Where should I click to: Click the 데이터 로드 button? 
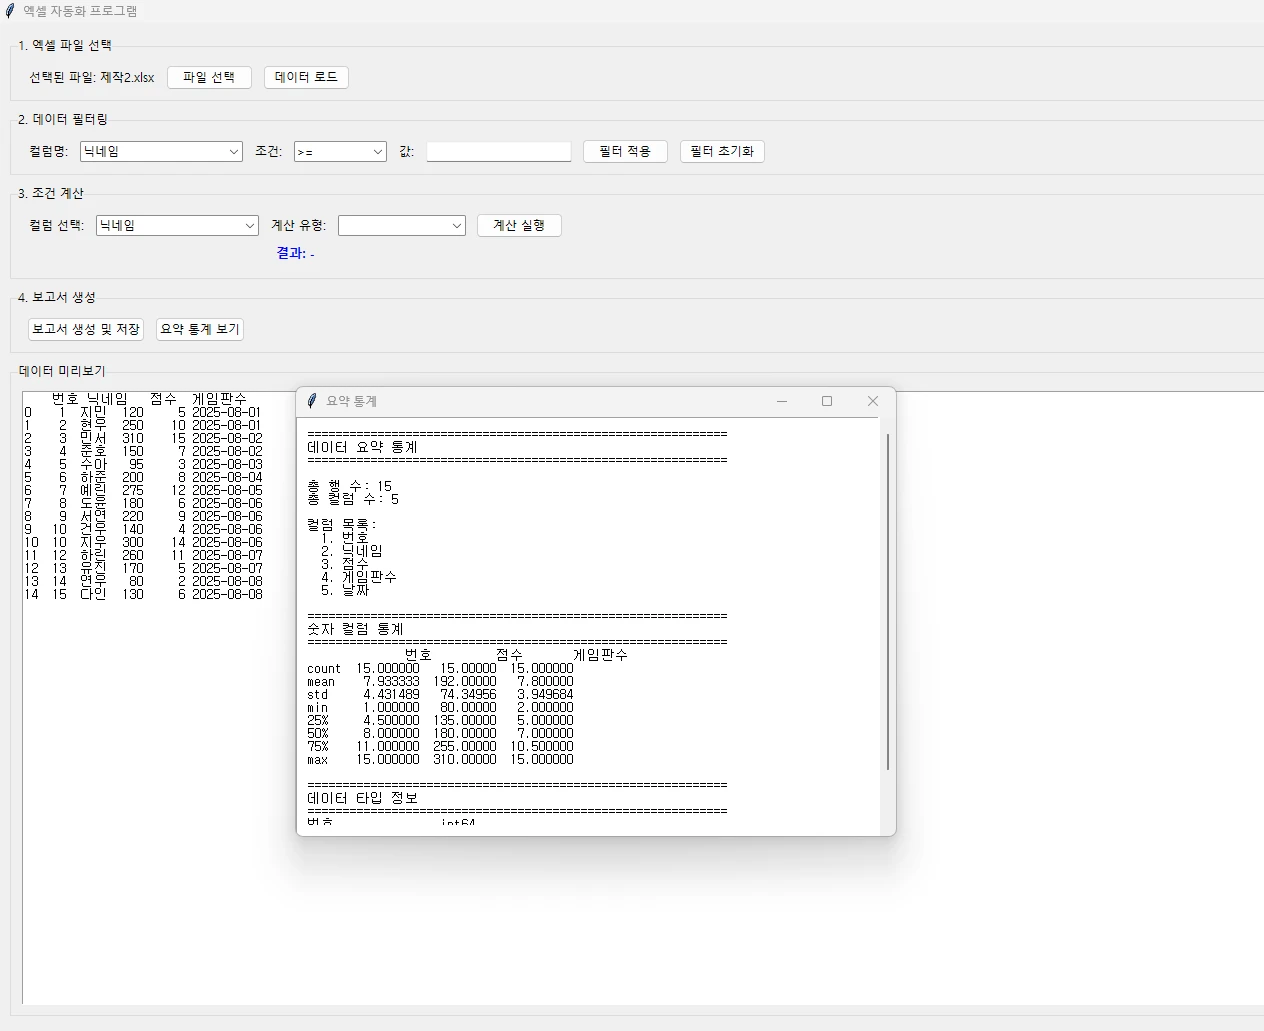pyautogui.click(x=306, y=77)
